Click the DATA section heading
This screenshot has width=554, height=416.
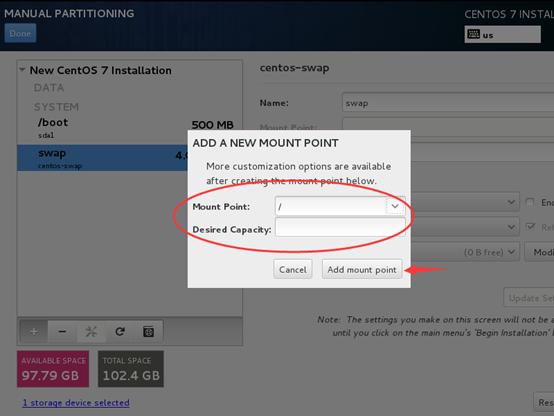tap(49, 88)
